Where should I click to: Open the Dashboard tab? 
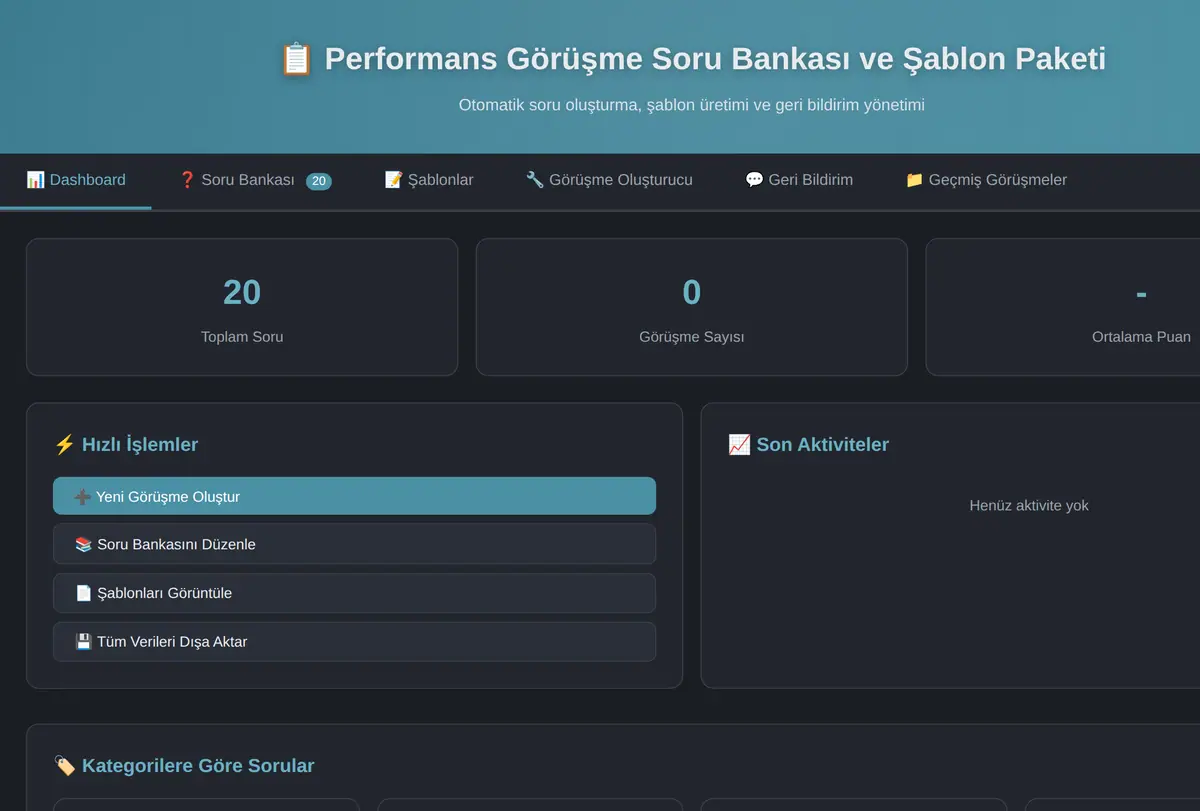click(76, 180)
